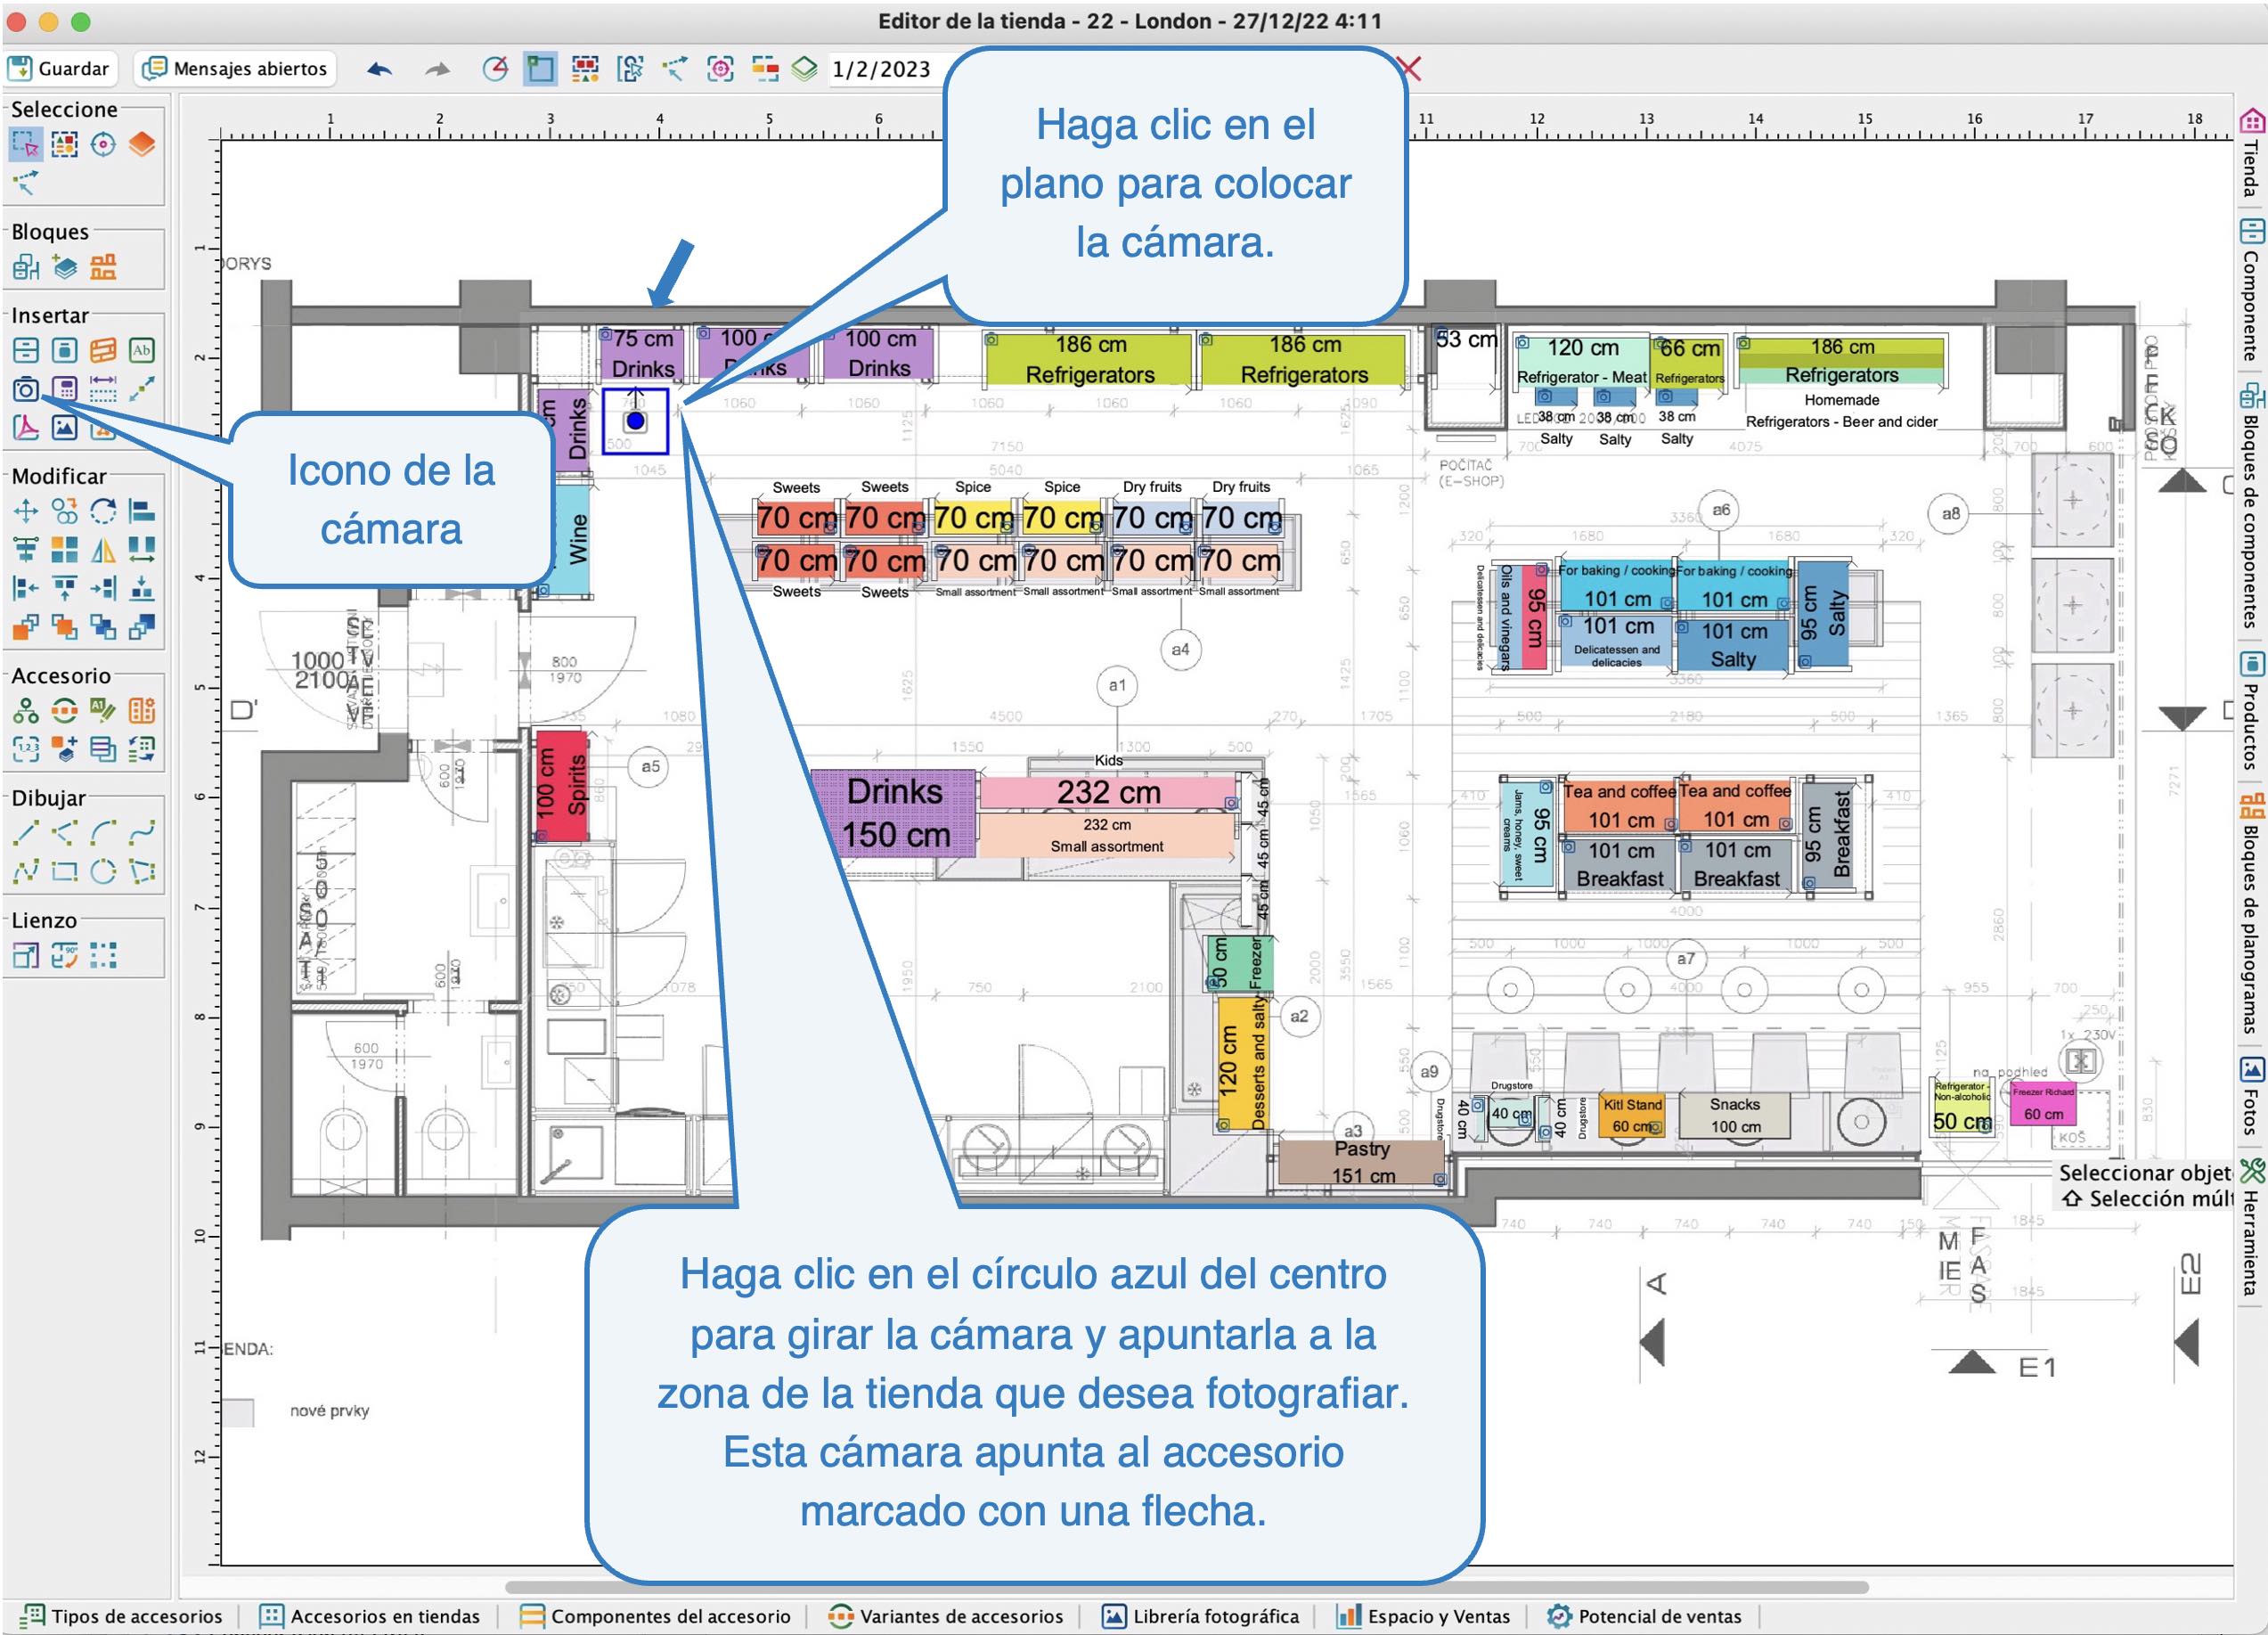
Task: Open the add block layers icon in Bloques
Action: tap(65, 268)
